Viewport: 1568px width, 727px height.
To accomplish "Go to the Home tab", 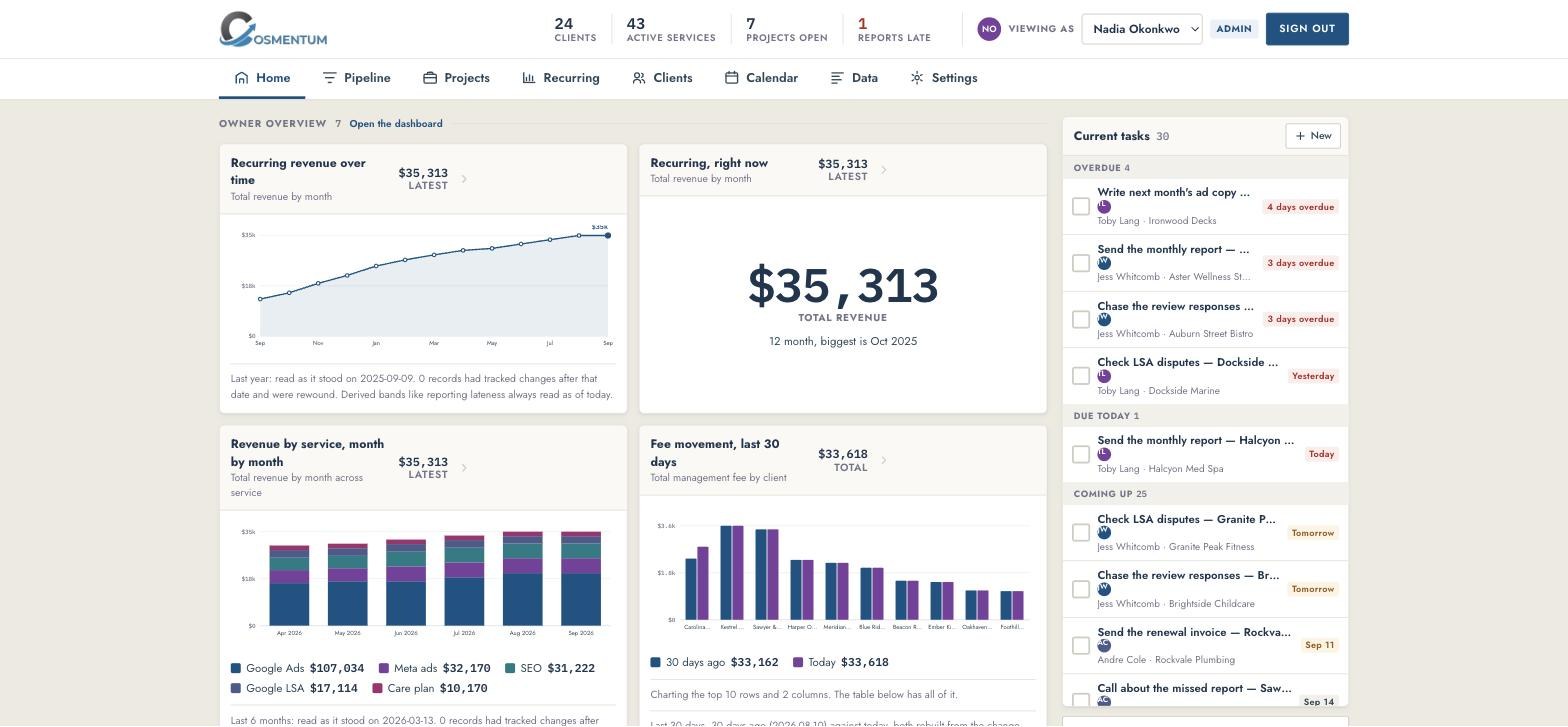I will pyautogui.click(x=262, y=78).
